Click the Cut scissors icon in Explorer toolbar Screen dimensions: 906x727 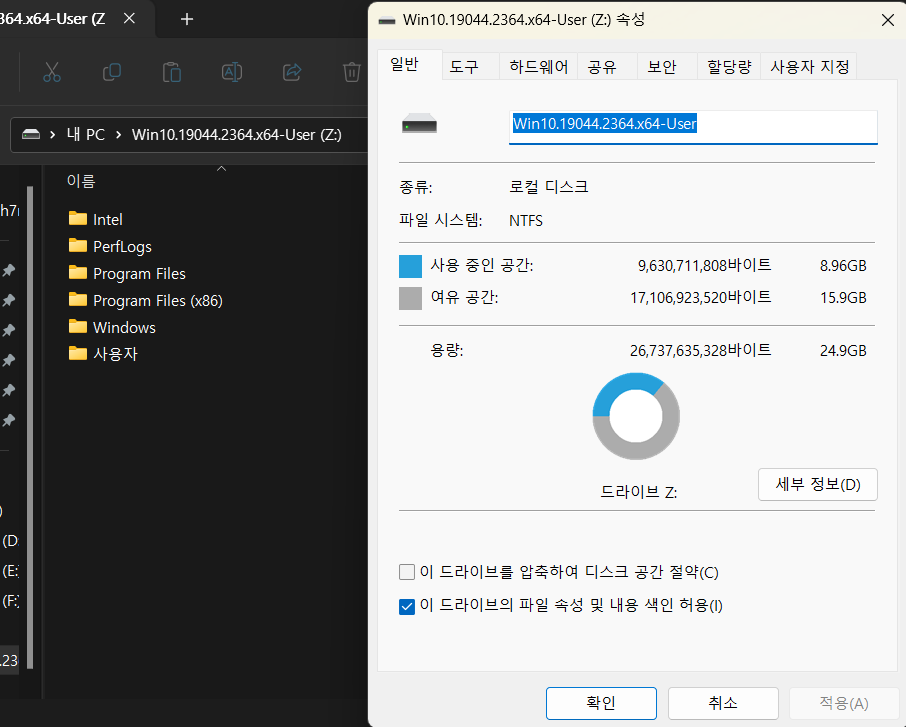(x=51, y=72)
